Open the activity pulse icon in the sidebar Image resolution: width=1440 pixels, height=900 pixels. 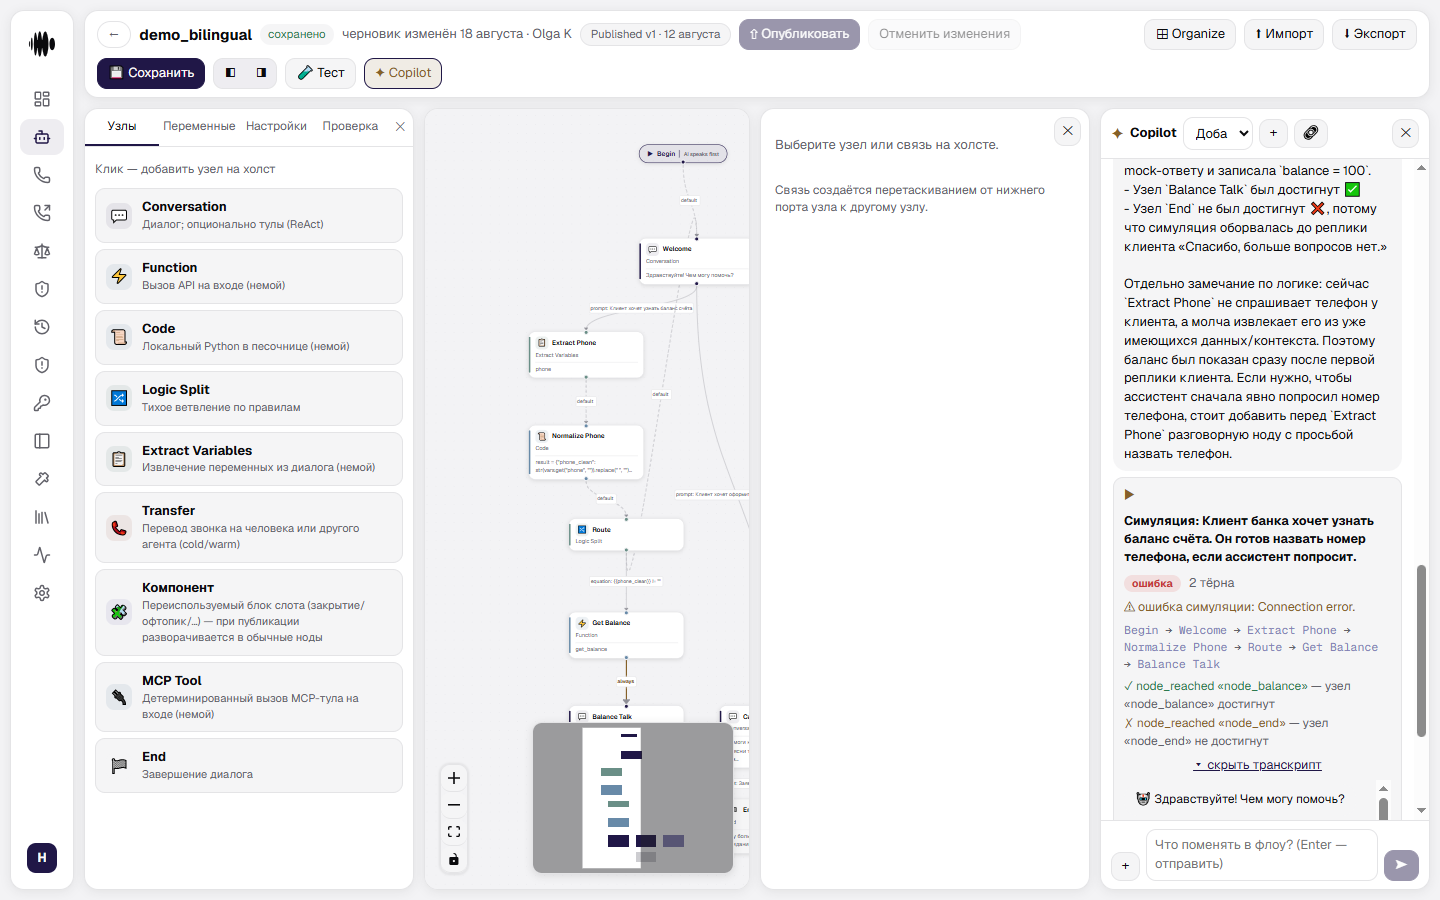pyautogui.click(x=42, y=555)
